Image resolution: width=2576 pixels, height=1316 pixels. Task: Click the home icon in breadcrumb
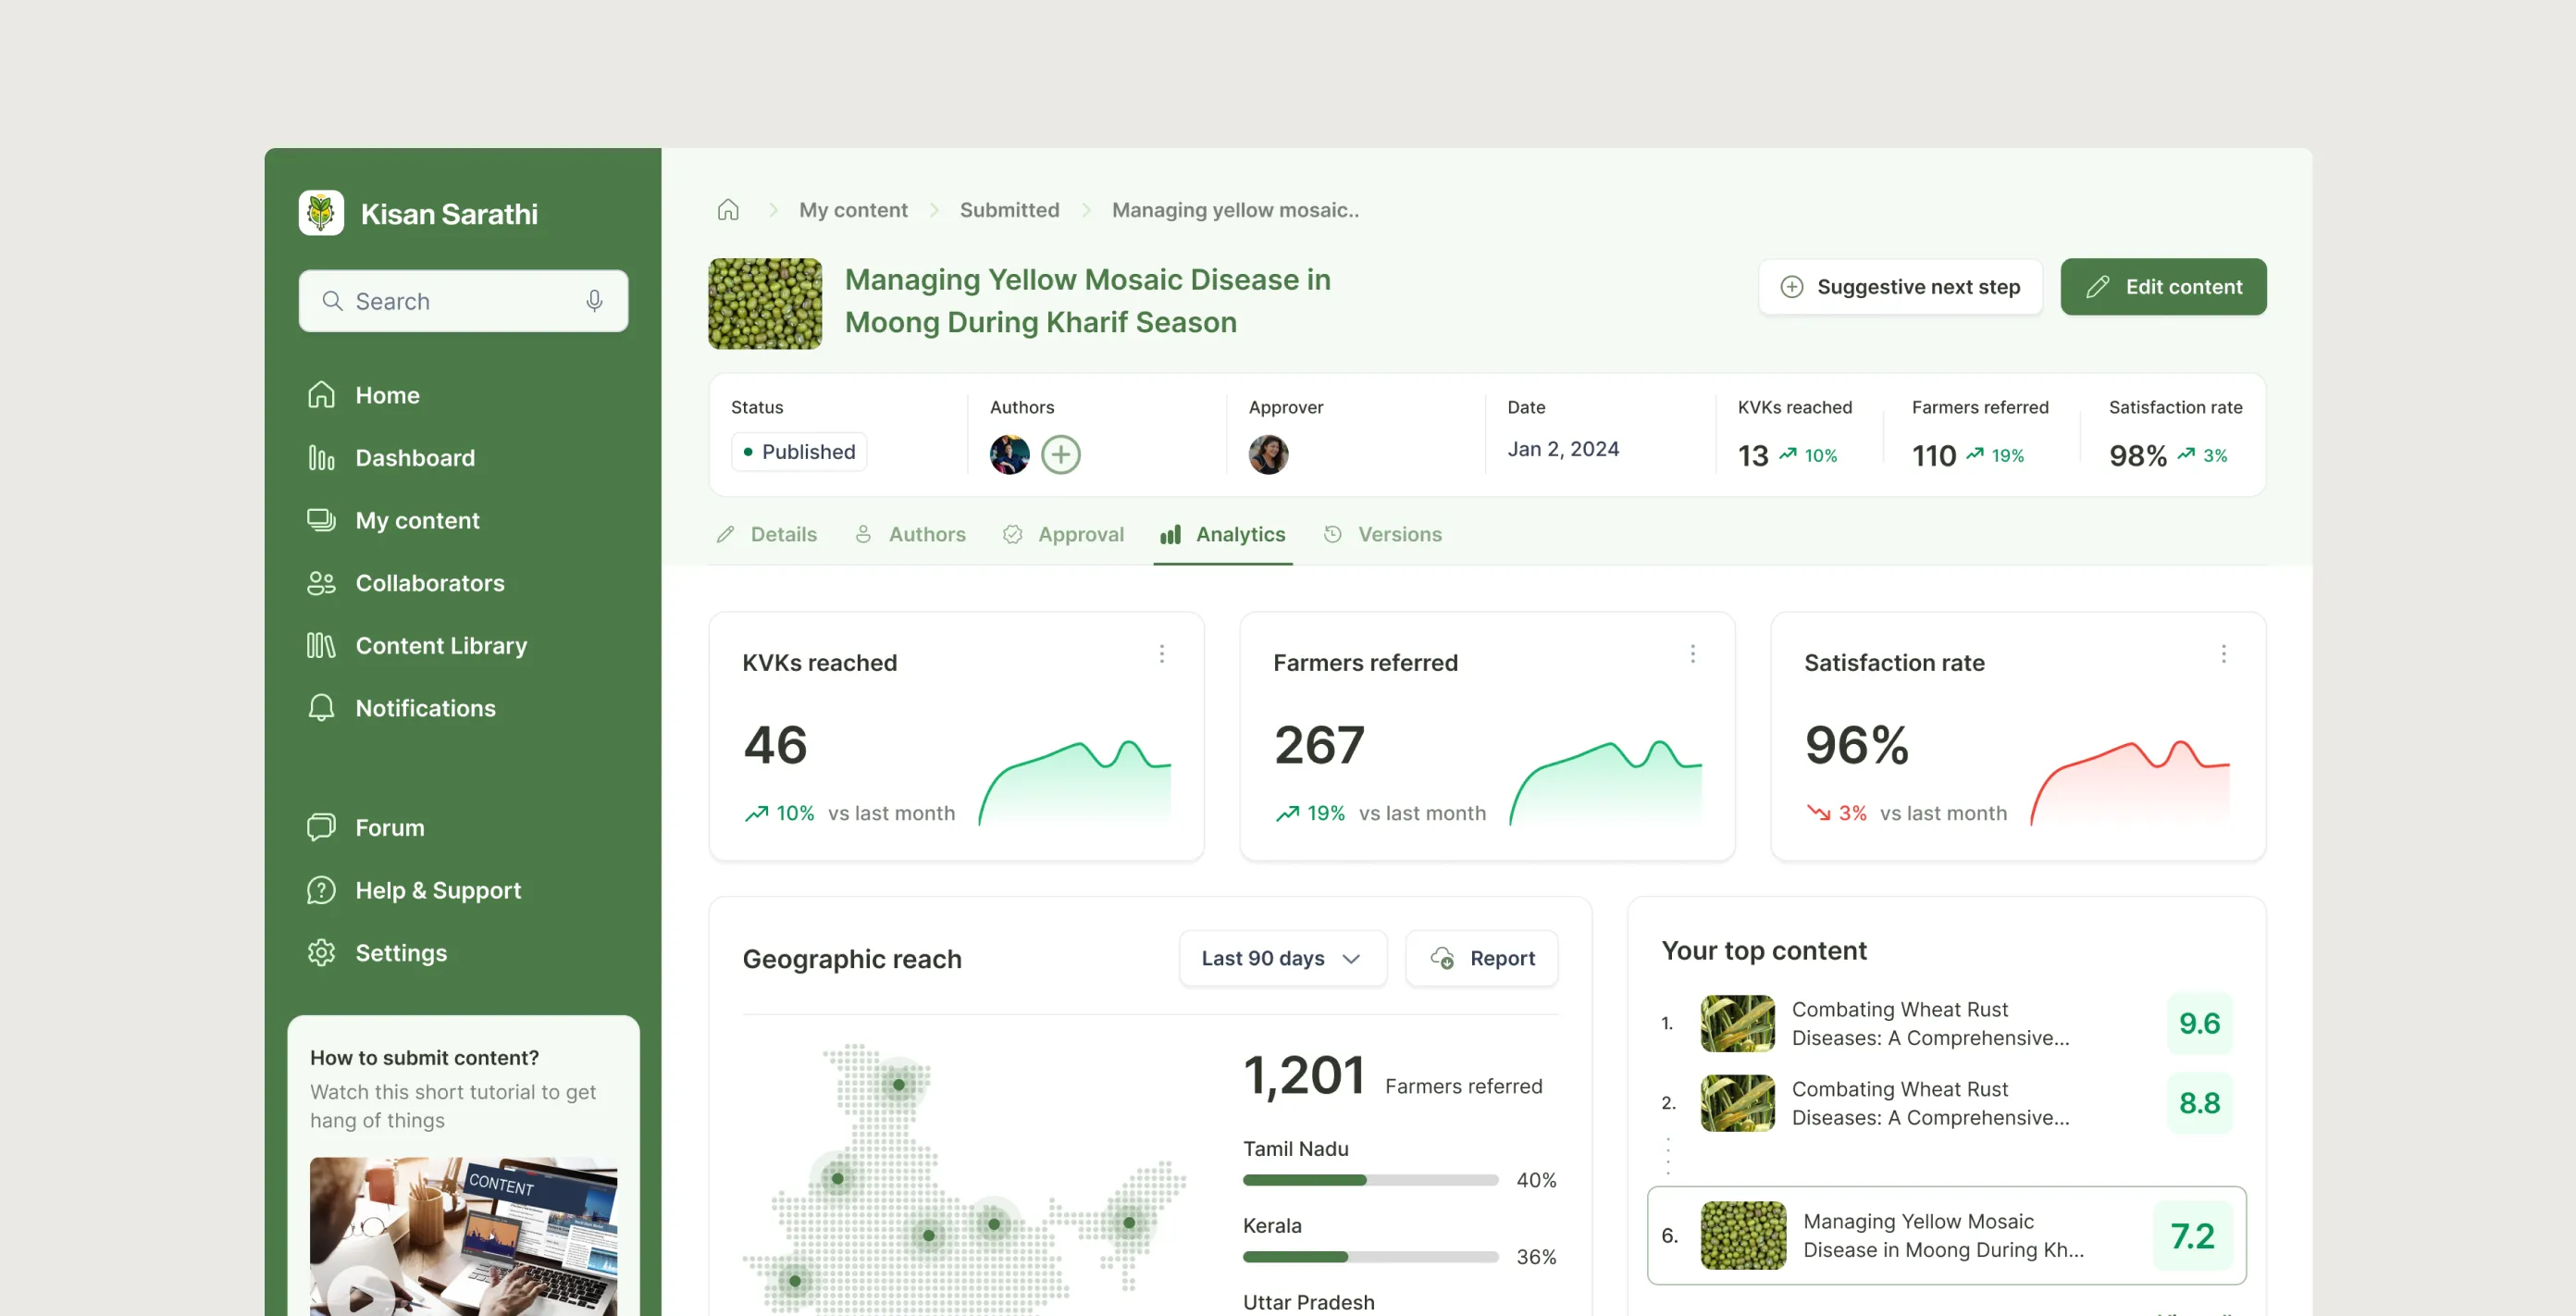[728, 210]
